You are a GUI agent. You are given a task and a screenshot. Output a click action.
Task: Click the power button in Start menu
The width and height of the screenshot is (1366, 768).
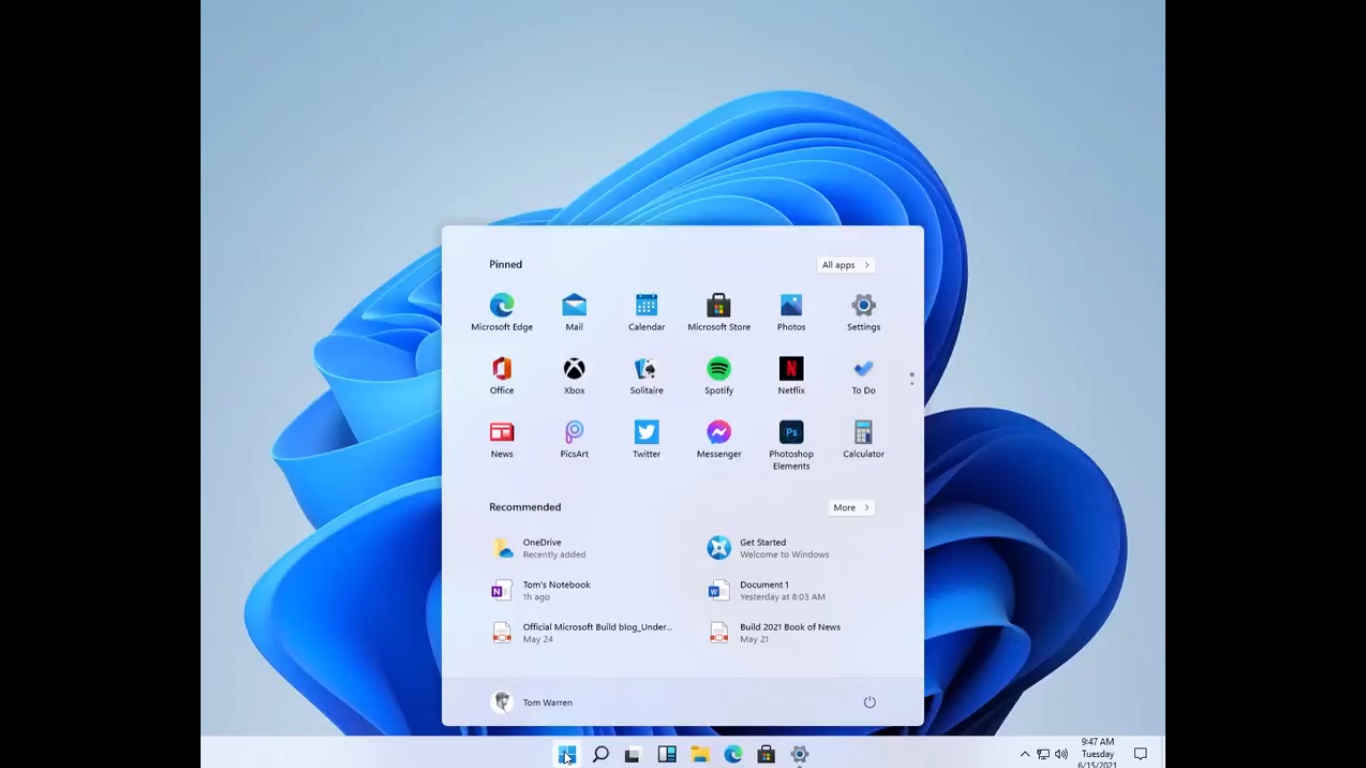tap(869, 702)
